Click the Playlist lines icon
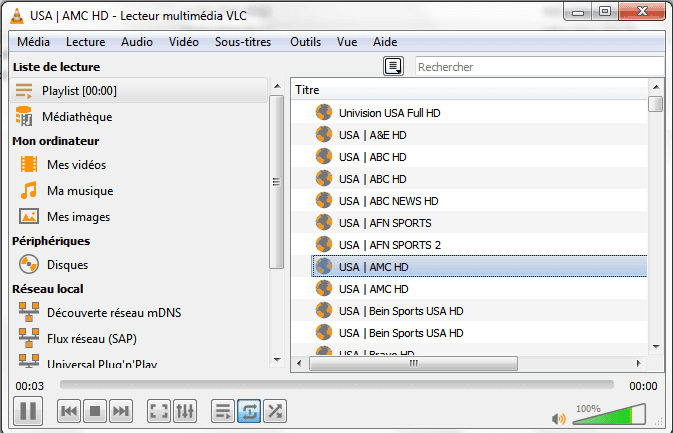The height and width of the screenshot is (433, 673). point(24,91)
